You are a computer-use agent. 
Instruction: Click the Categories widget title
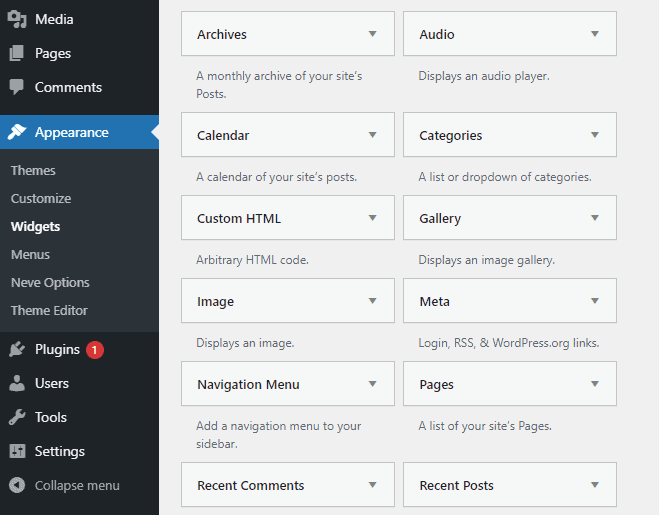(451, 135)
